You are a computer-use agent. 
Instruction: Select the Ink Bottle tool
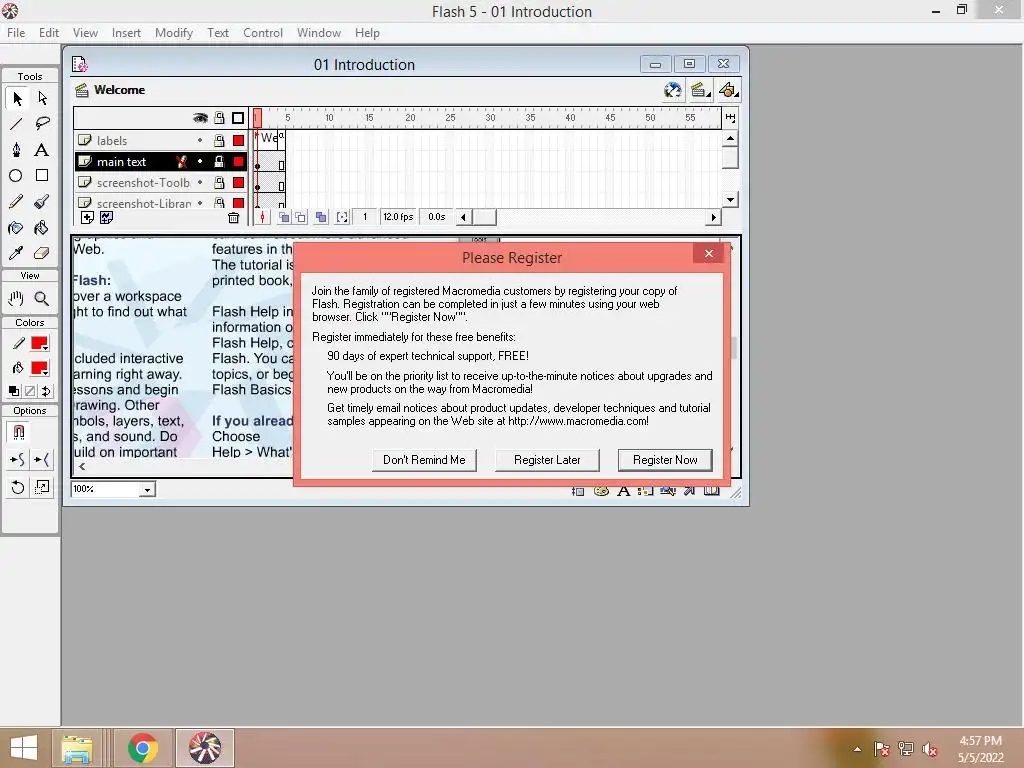17,228
